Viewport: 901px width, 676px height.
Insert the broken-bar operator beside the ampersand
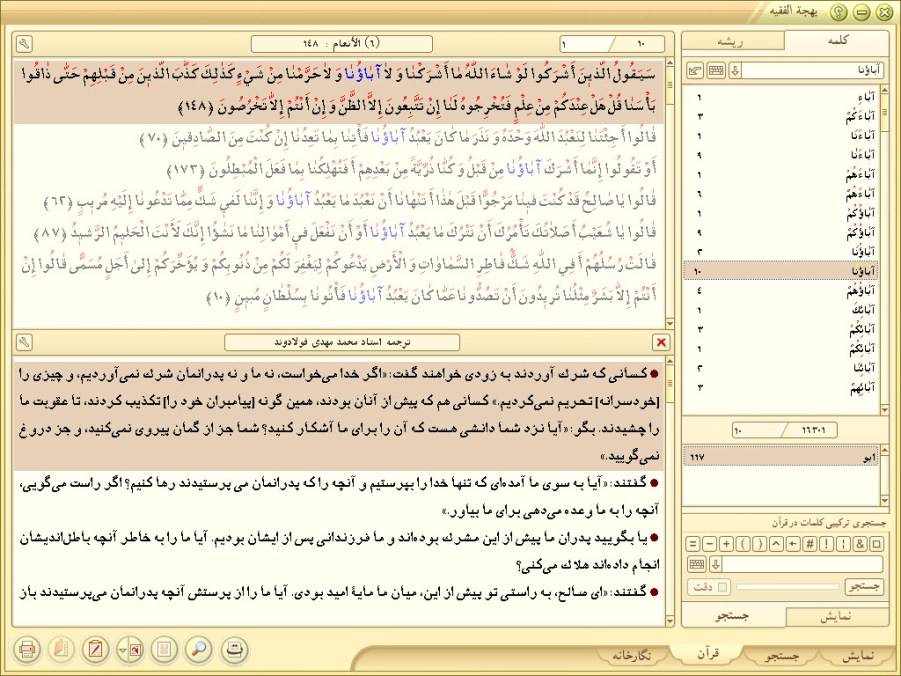[843, 544]
